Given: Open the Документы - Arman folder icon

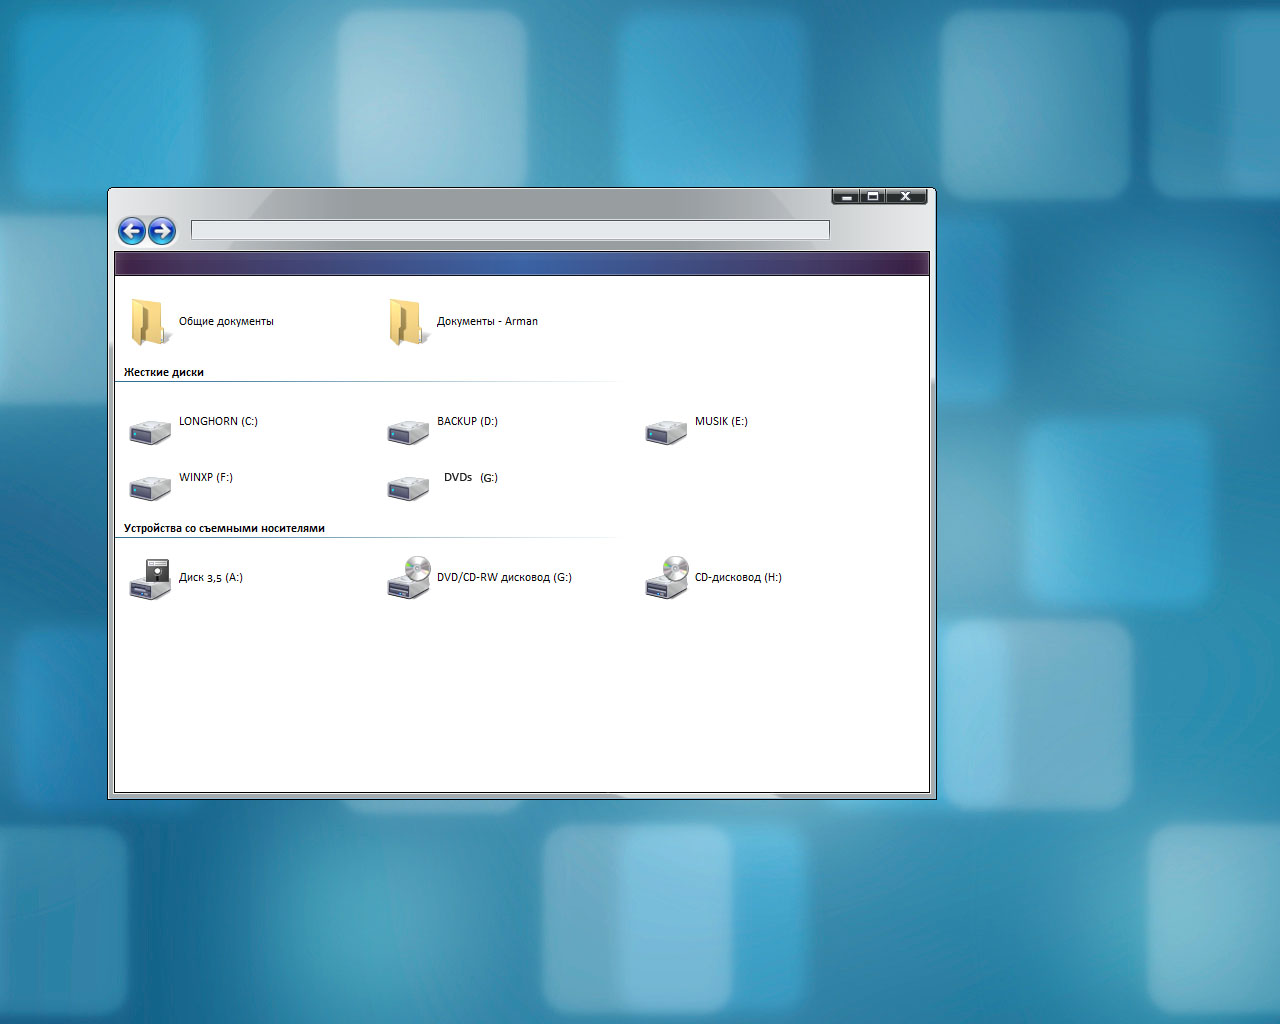Looking at the screenshot, I should [406, 322].
